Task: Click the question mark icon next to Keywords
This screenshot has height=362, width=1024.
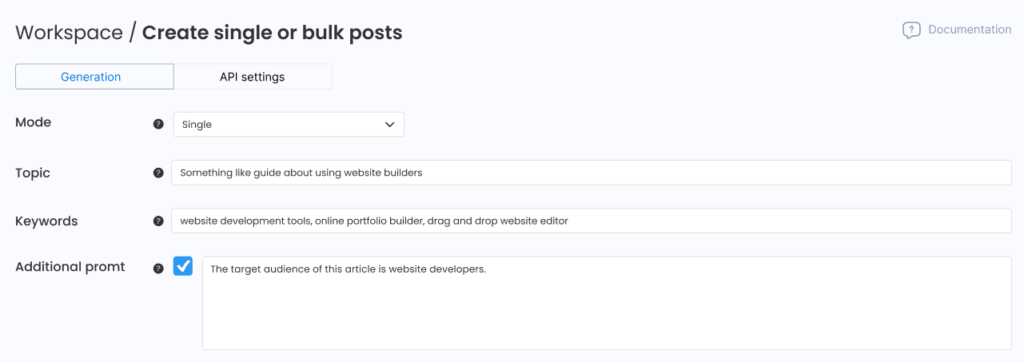Action: (x=158, y=221)
